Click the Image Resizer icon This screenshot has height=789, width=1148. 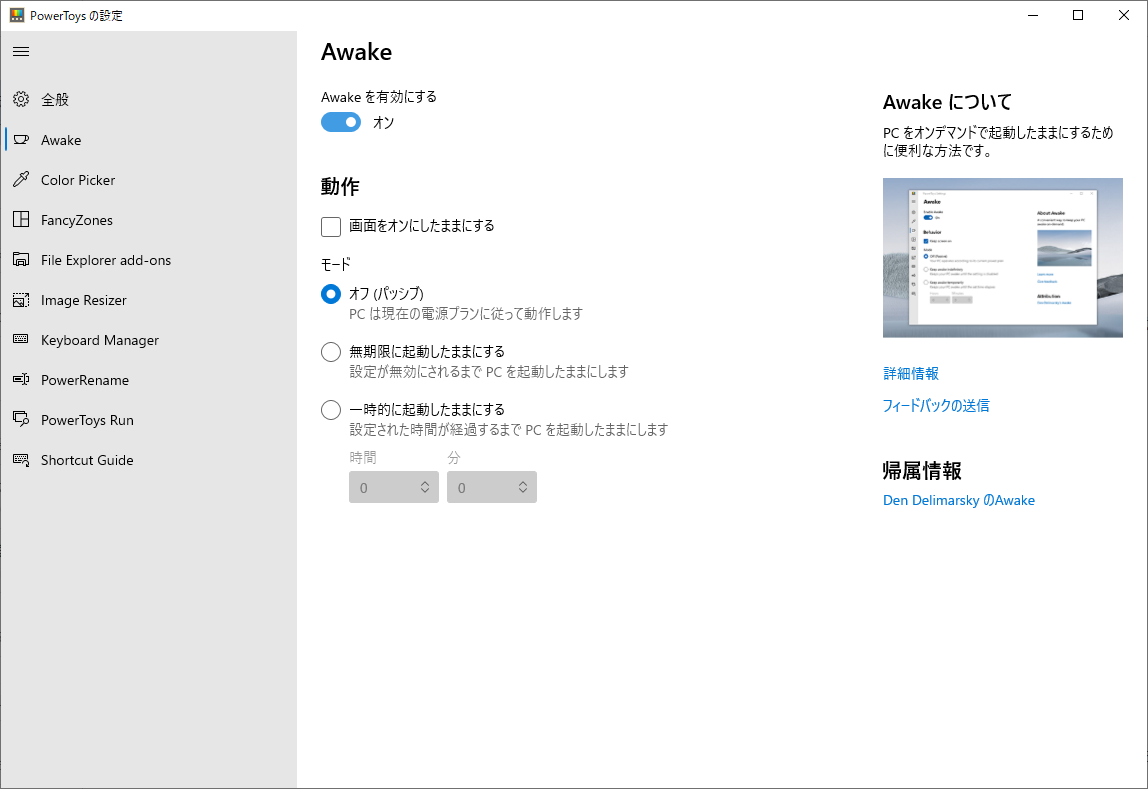(x=21, y=300)
